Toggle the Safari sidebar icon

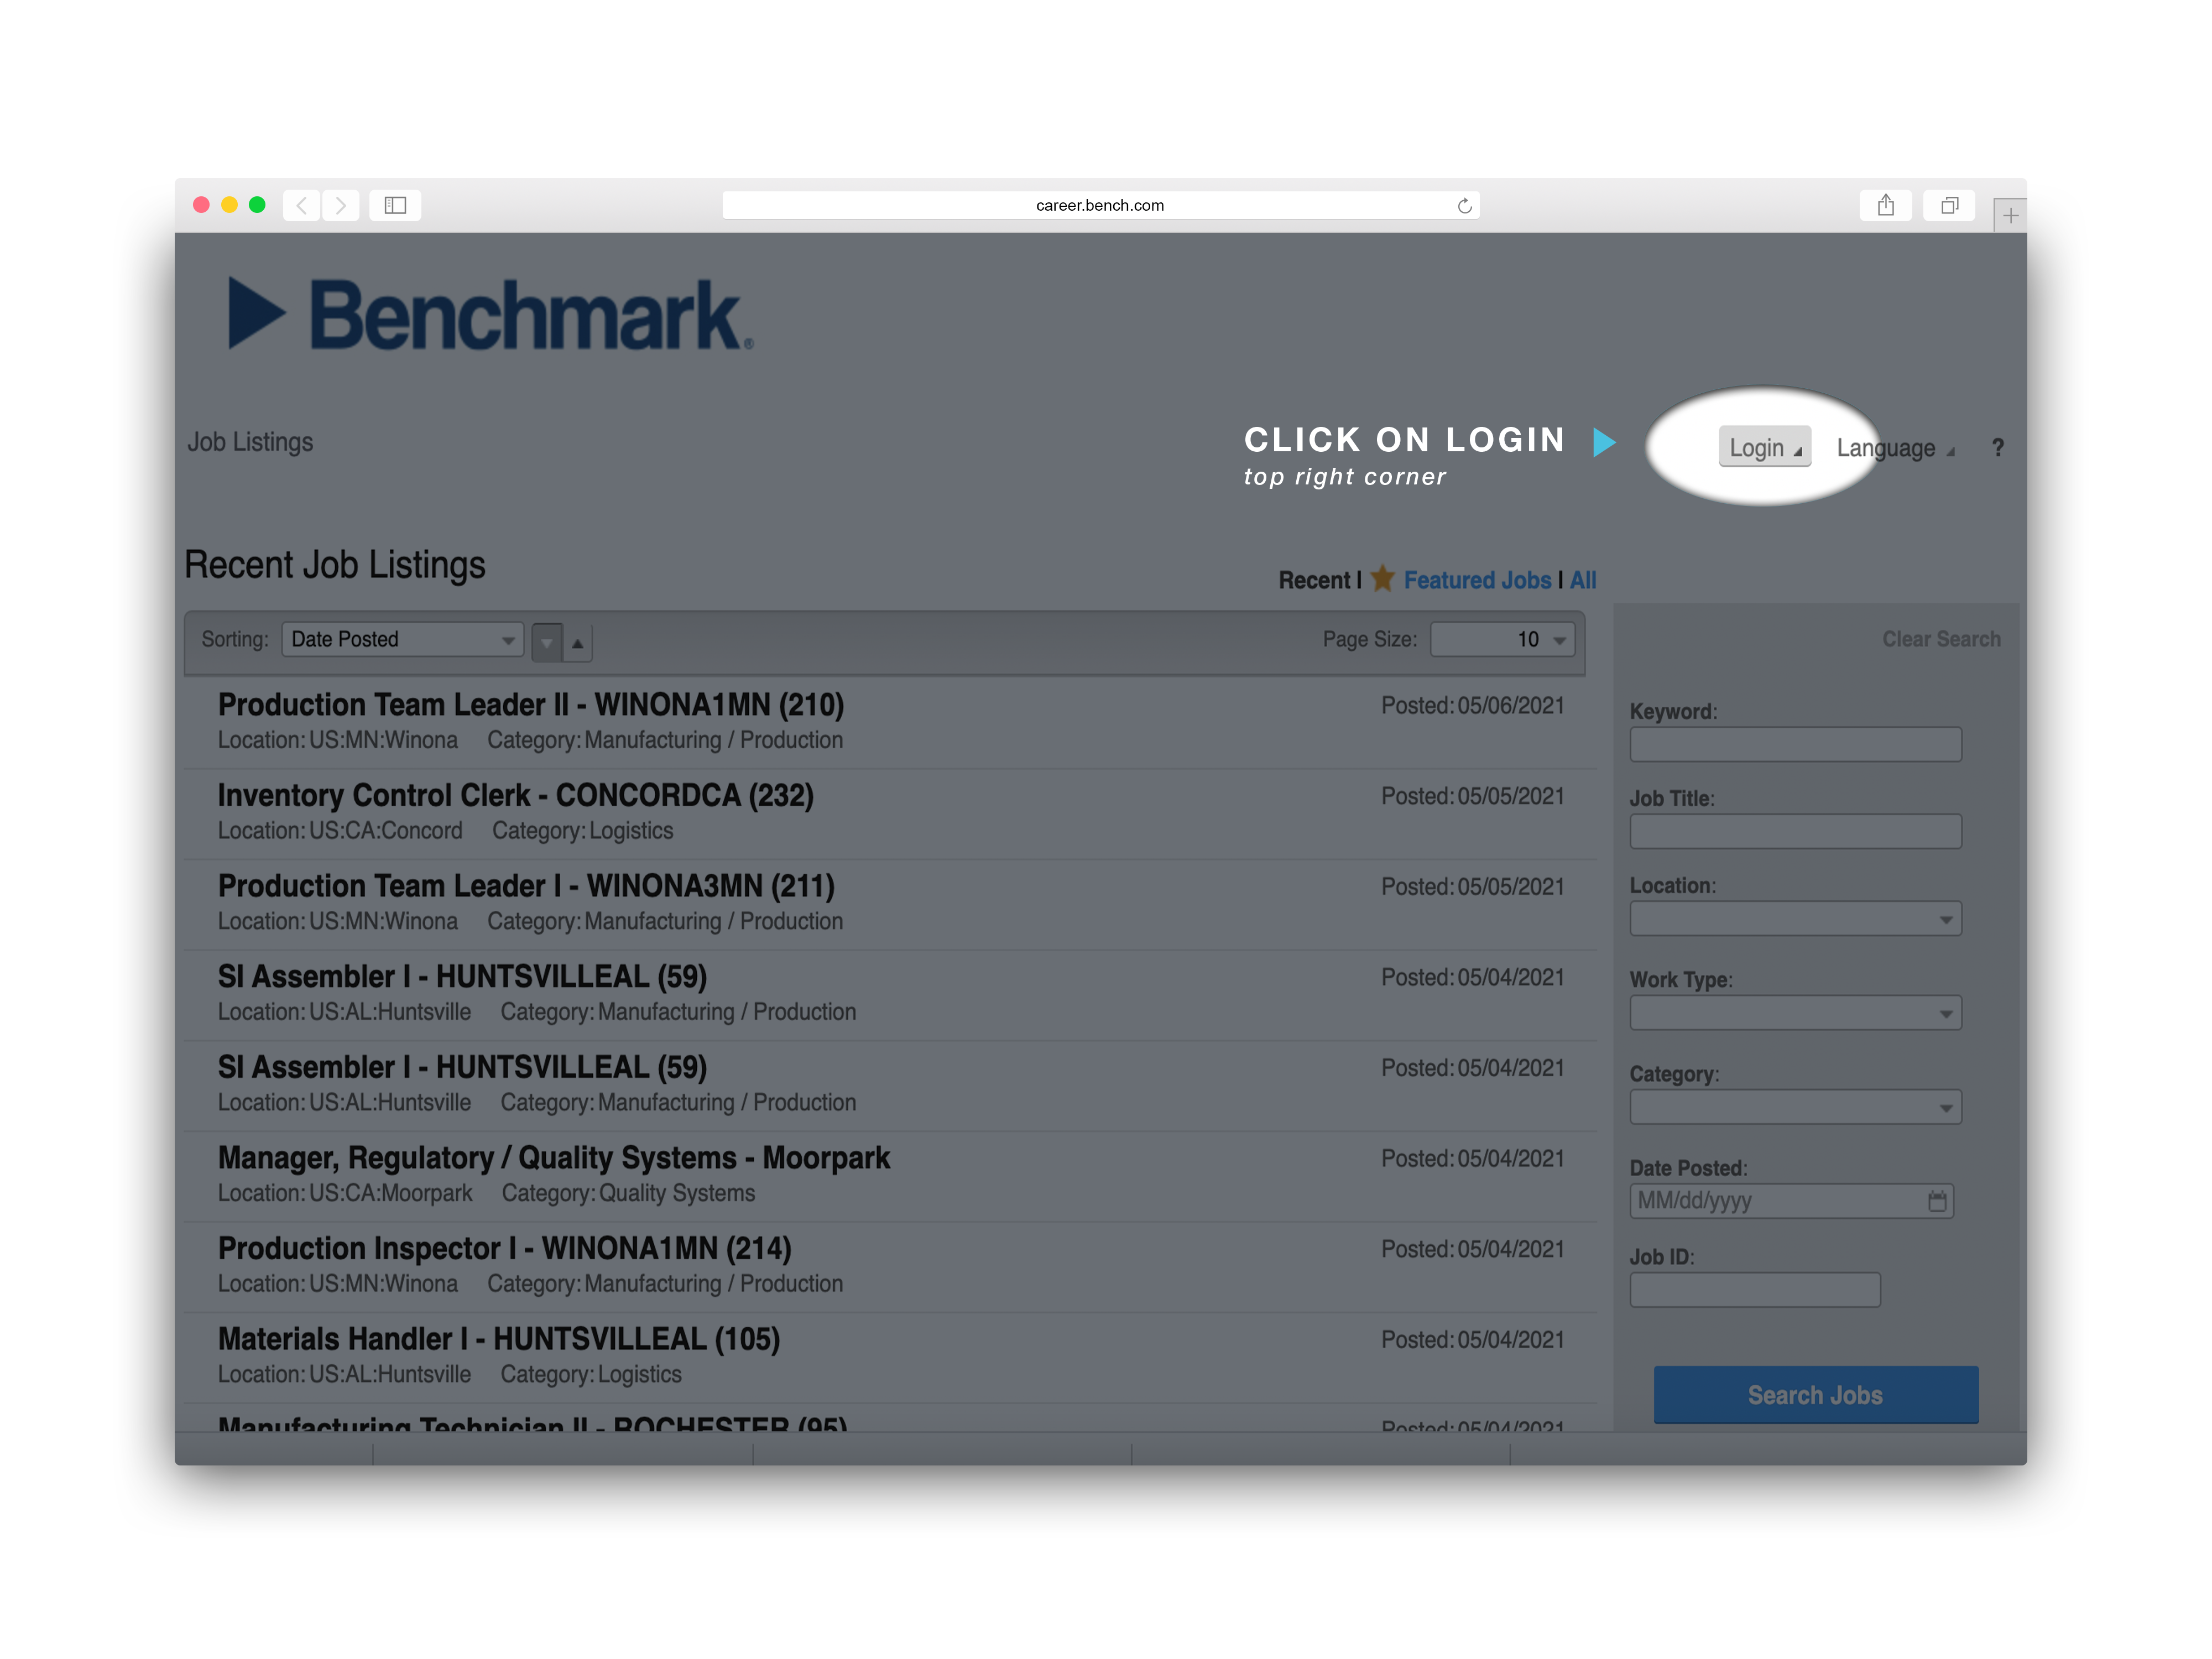395,205
